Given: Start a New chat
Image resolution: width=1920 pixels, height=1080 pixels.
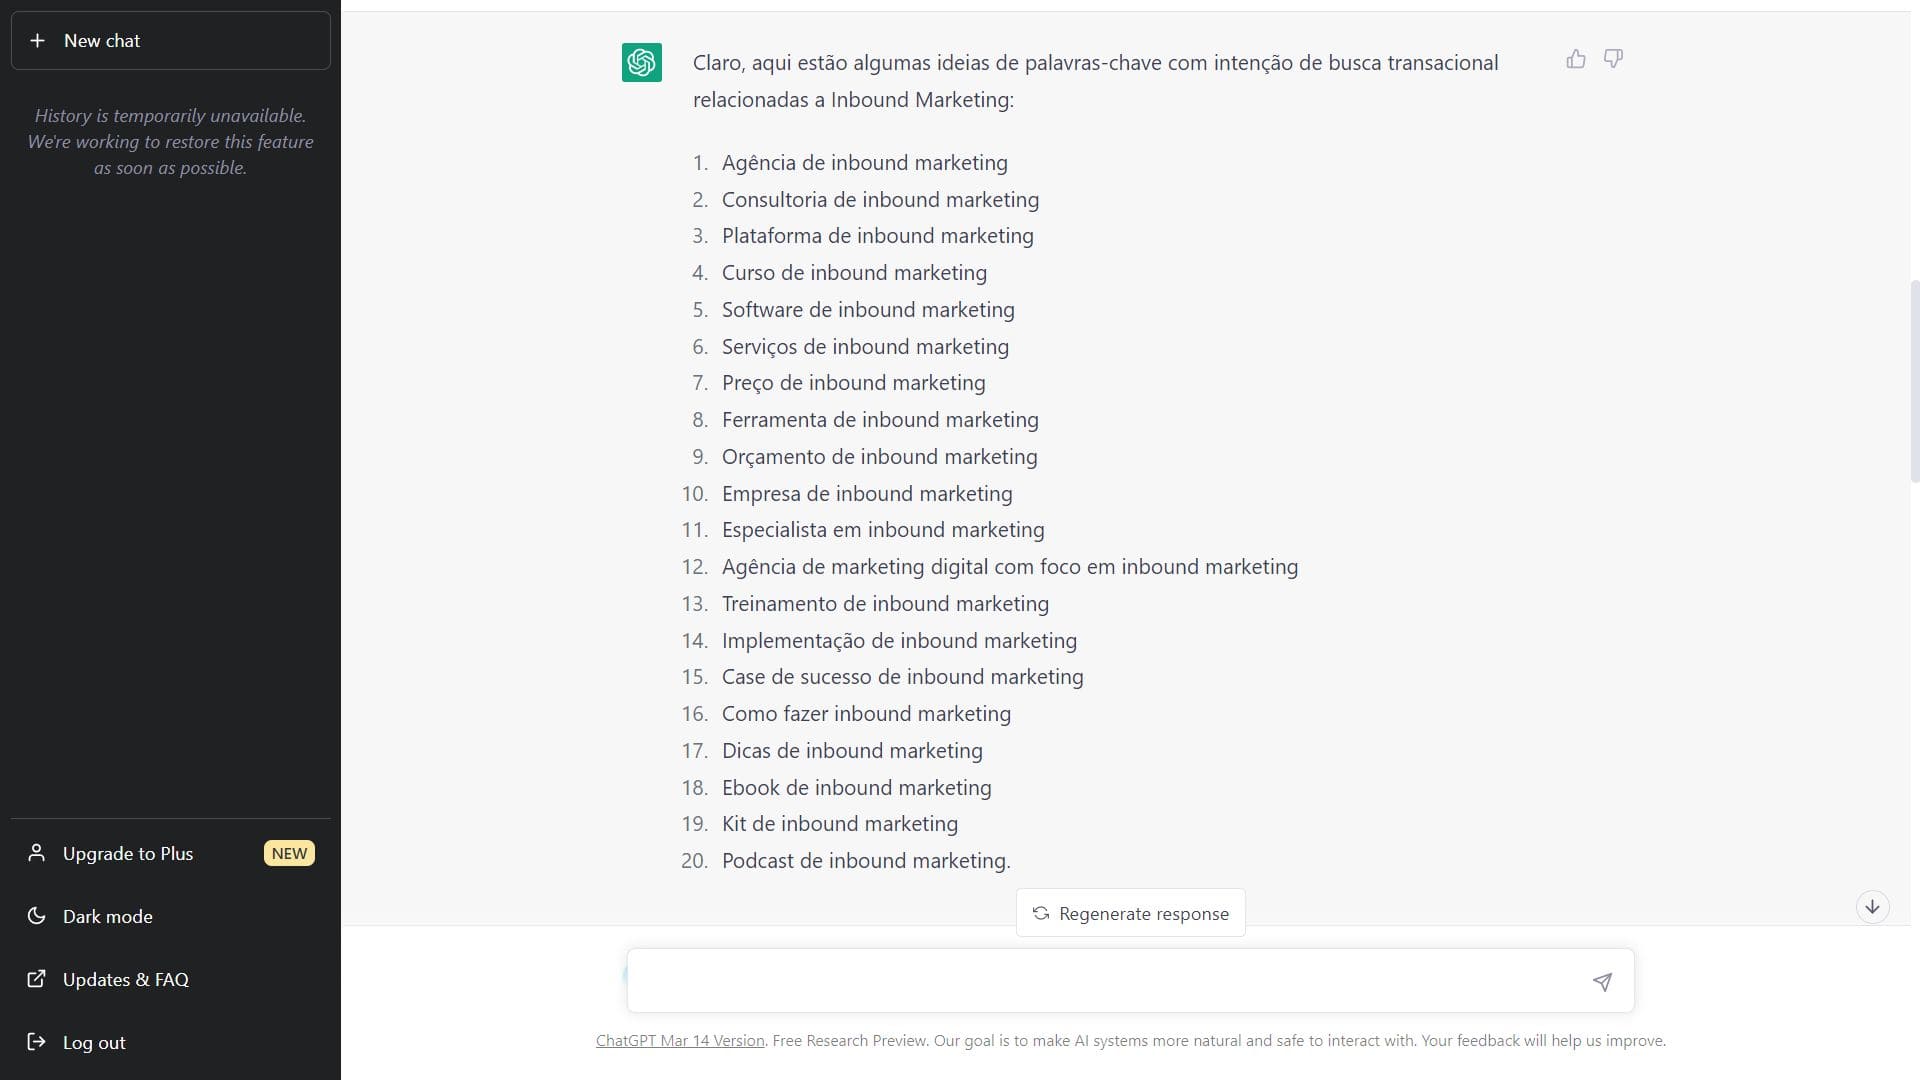Looking at the screenshot, I should tap(170, 41).
